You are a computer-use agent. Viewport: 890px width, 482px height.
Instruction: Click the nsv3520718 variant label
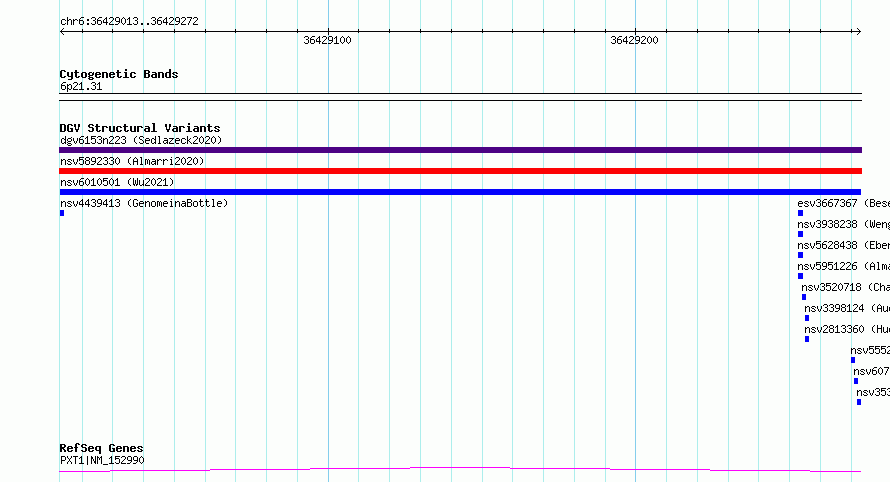845,287
